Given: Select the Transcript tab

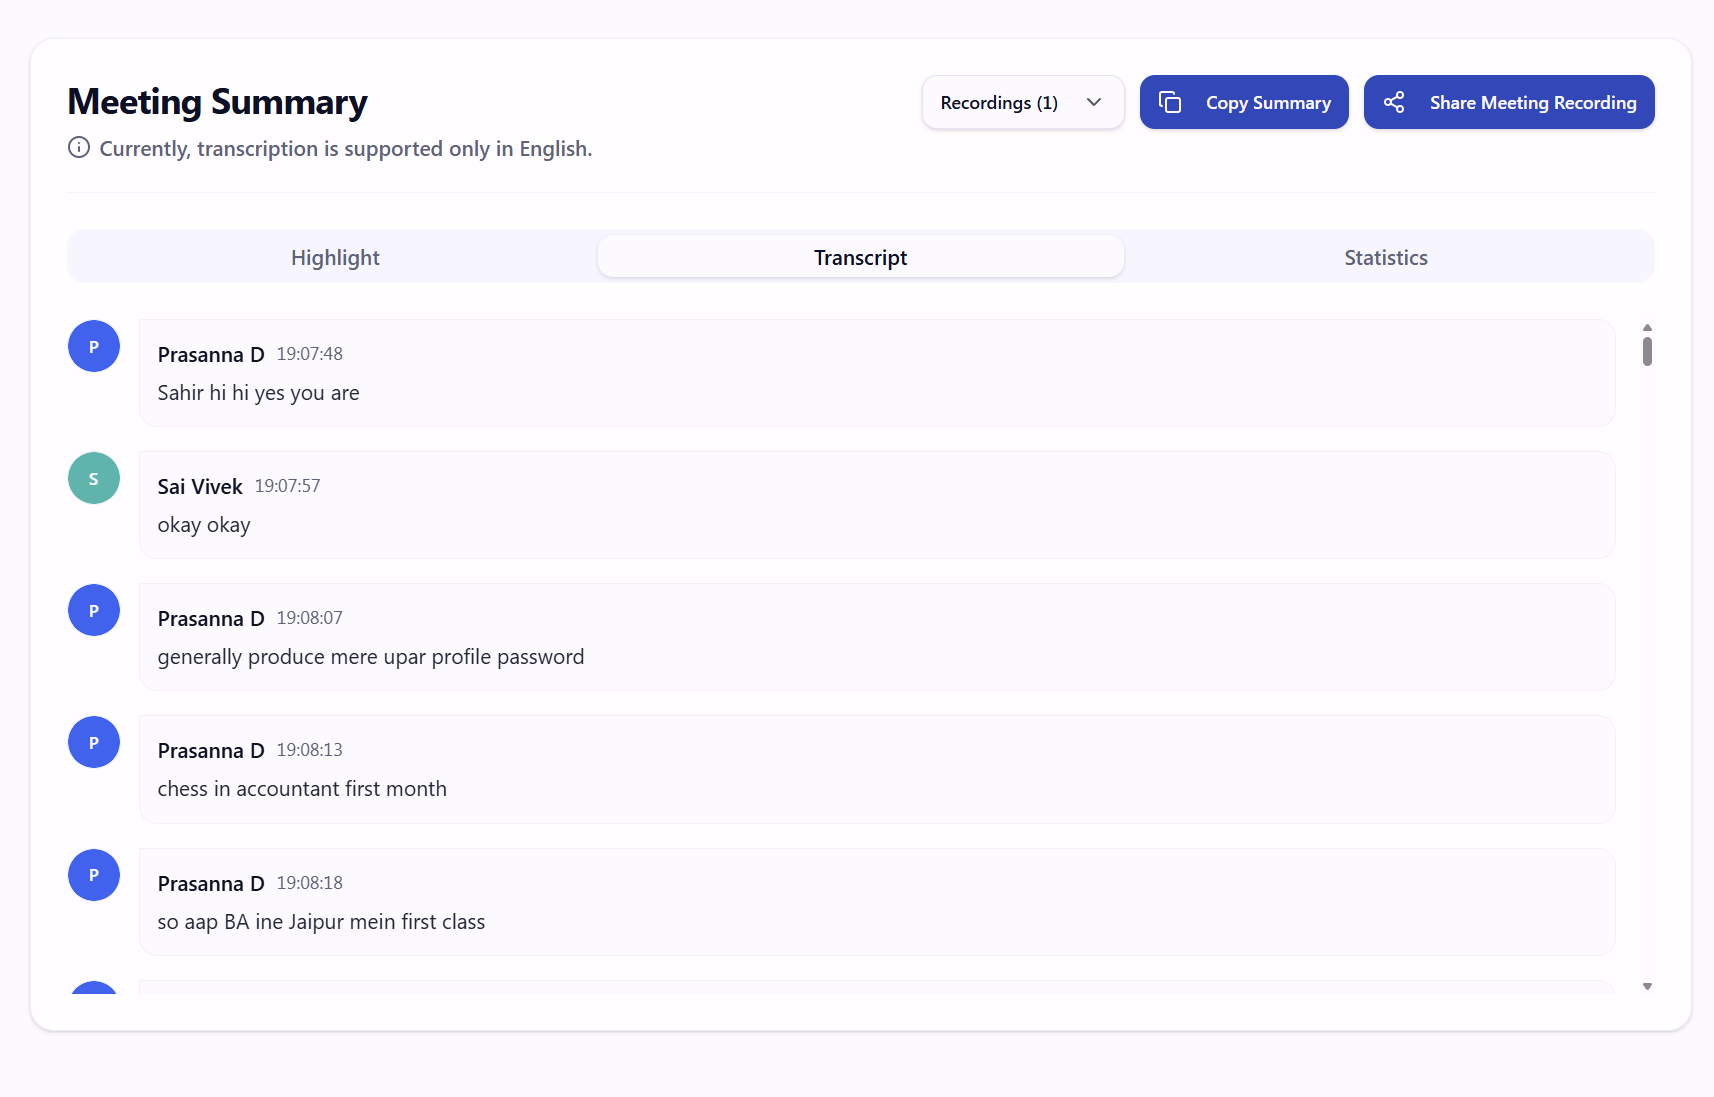Looking at the screenshot, I should click(x=860, y=257).
